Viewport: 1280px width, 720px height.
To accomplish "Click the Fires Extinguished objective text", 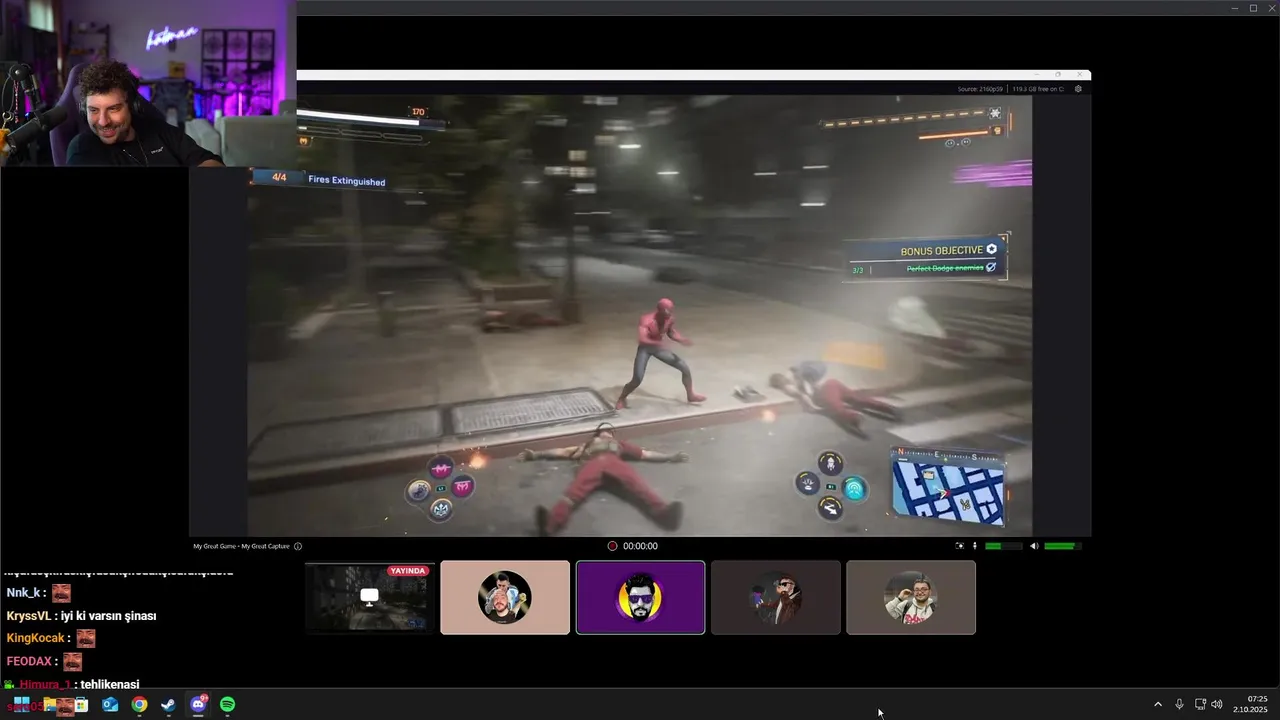I will (347, 181).
